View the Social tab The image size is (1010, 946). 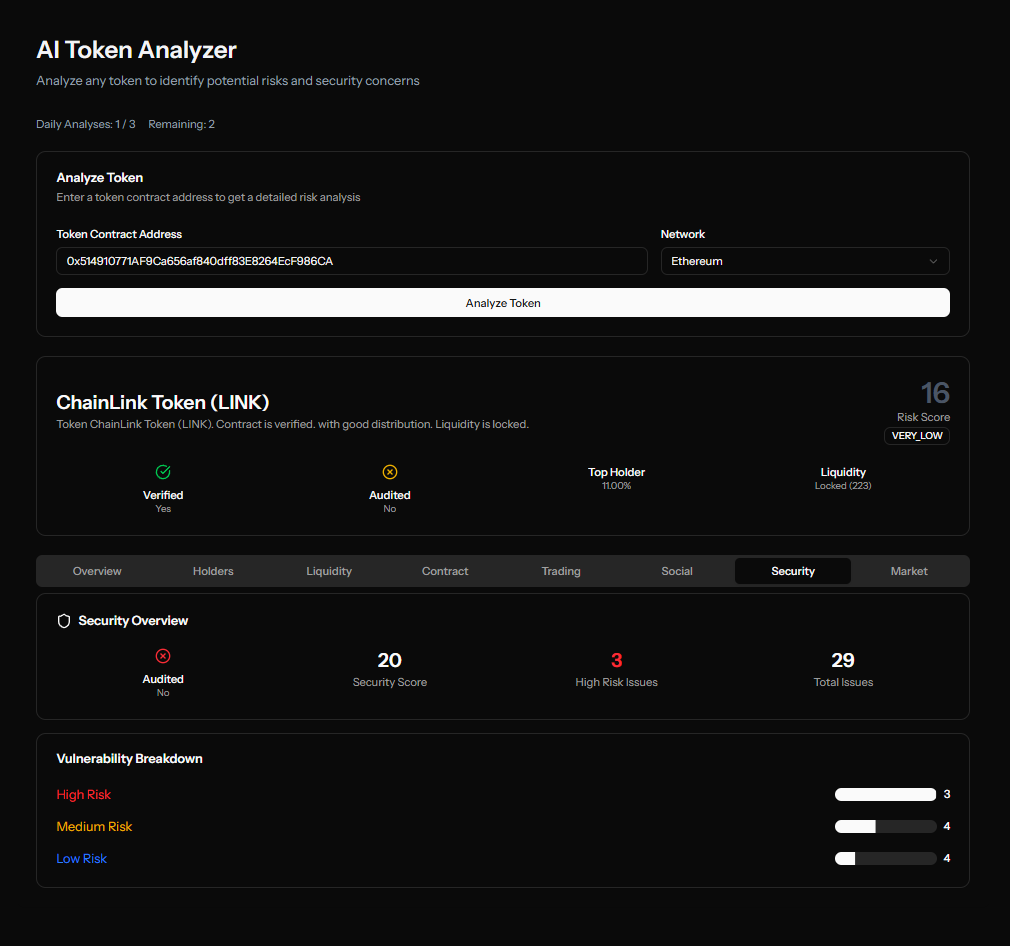[677, 571]
